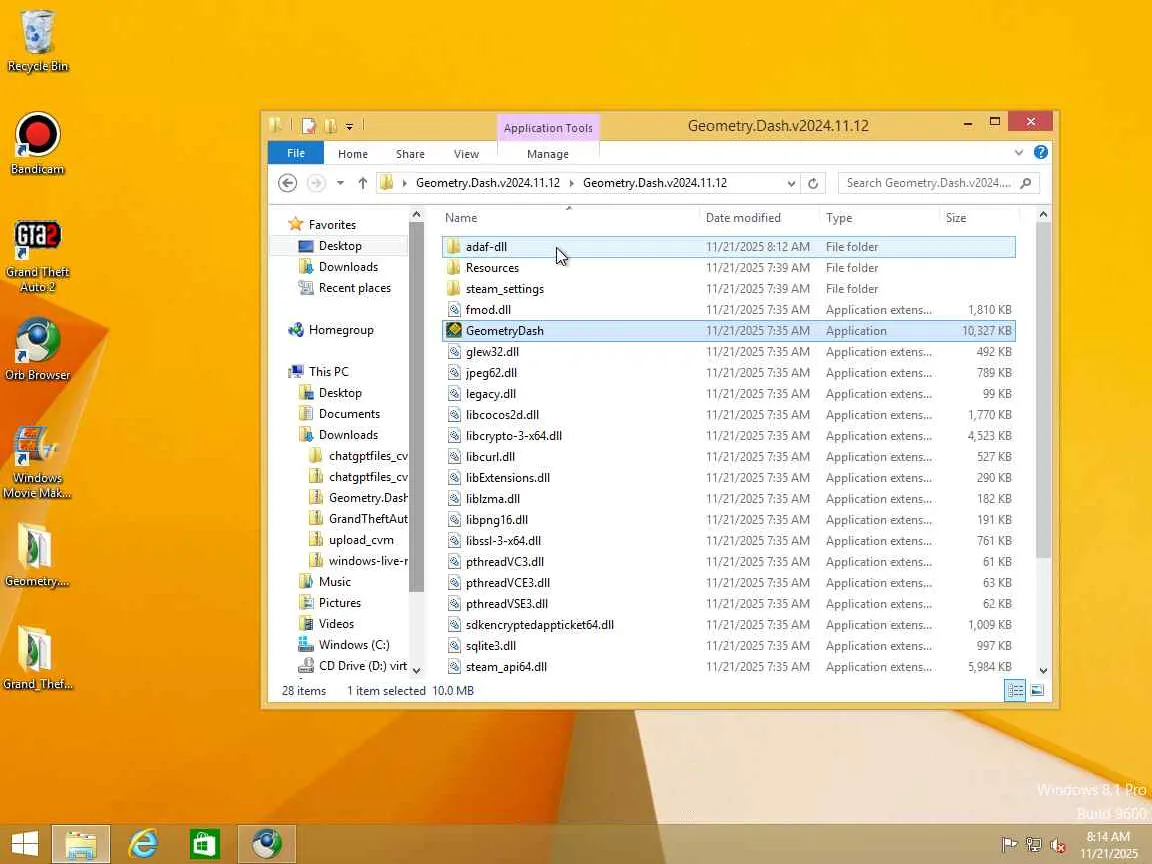The width and height of the screenshot is (1152, 864).
Task: Switch to the View ribbon tab
Action: coord(466,154)
